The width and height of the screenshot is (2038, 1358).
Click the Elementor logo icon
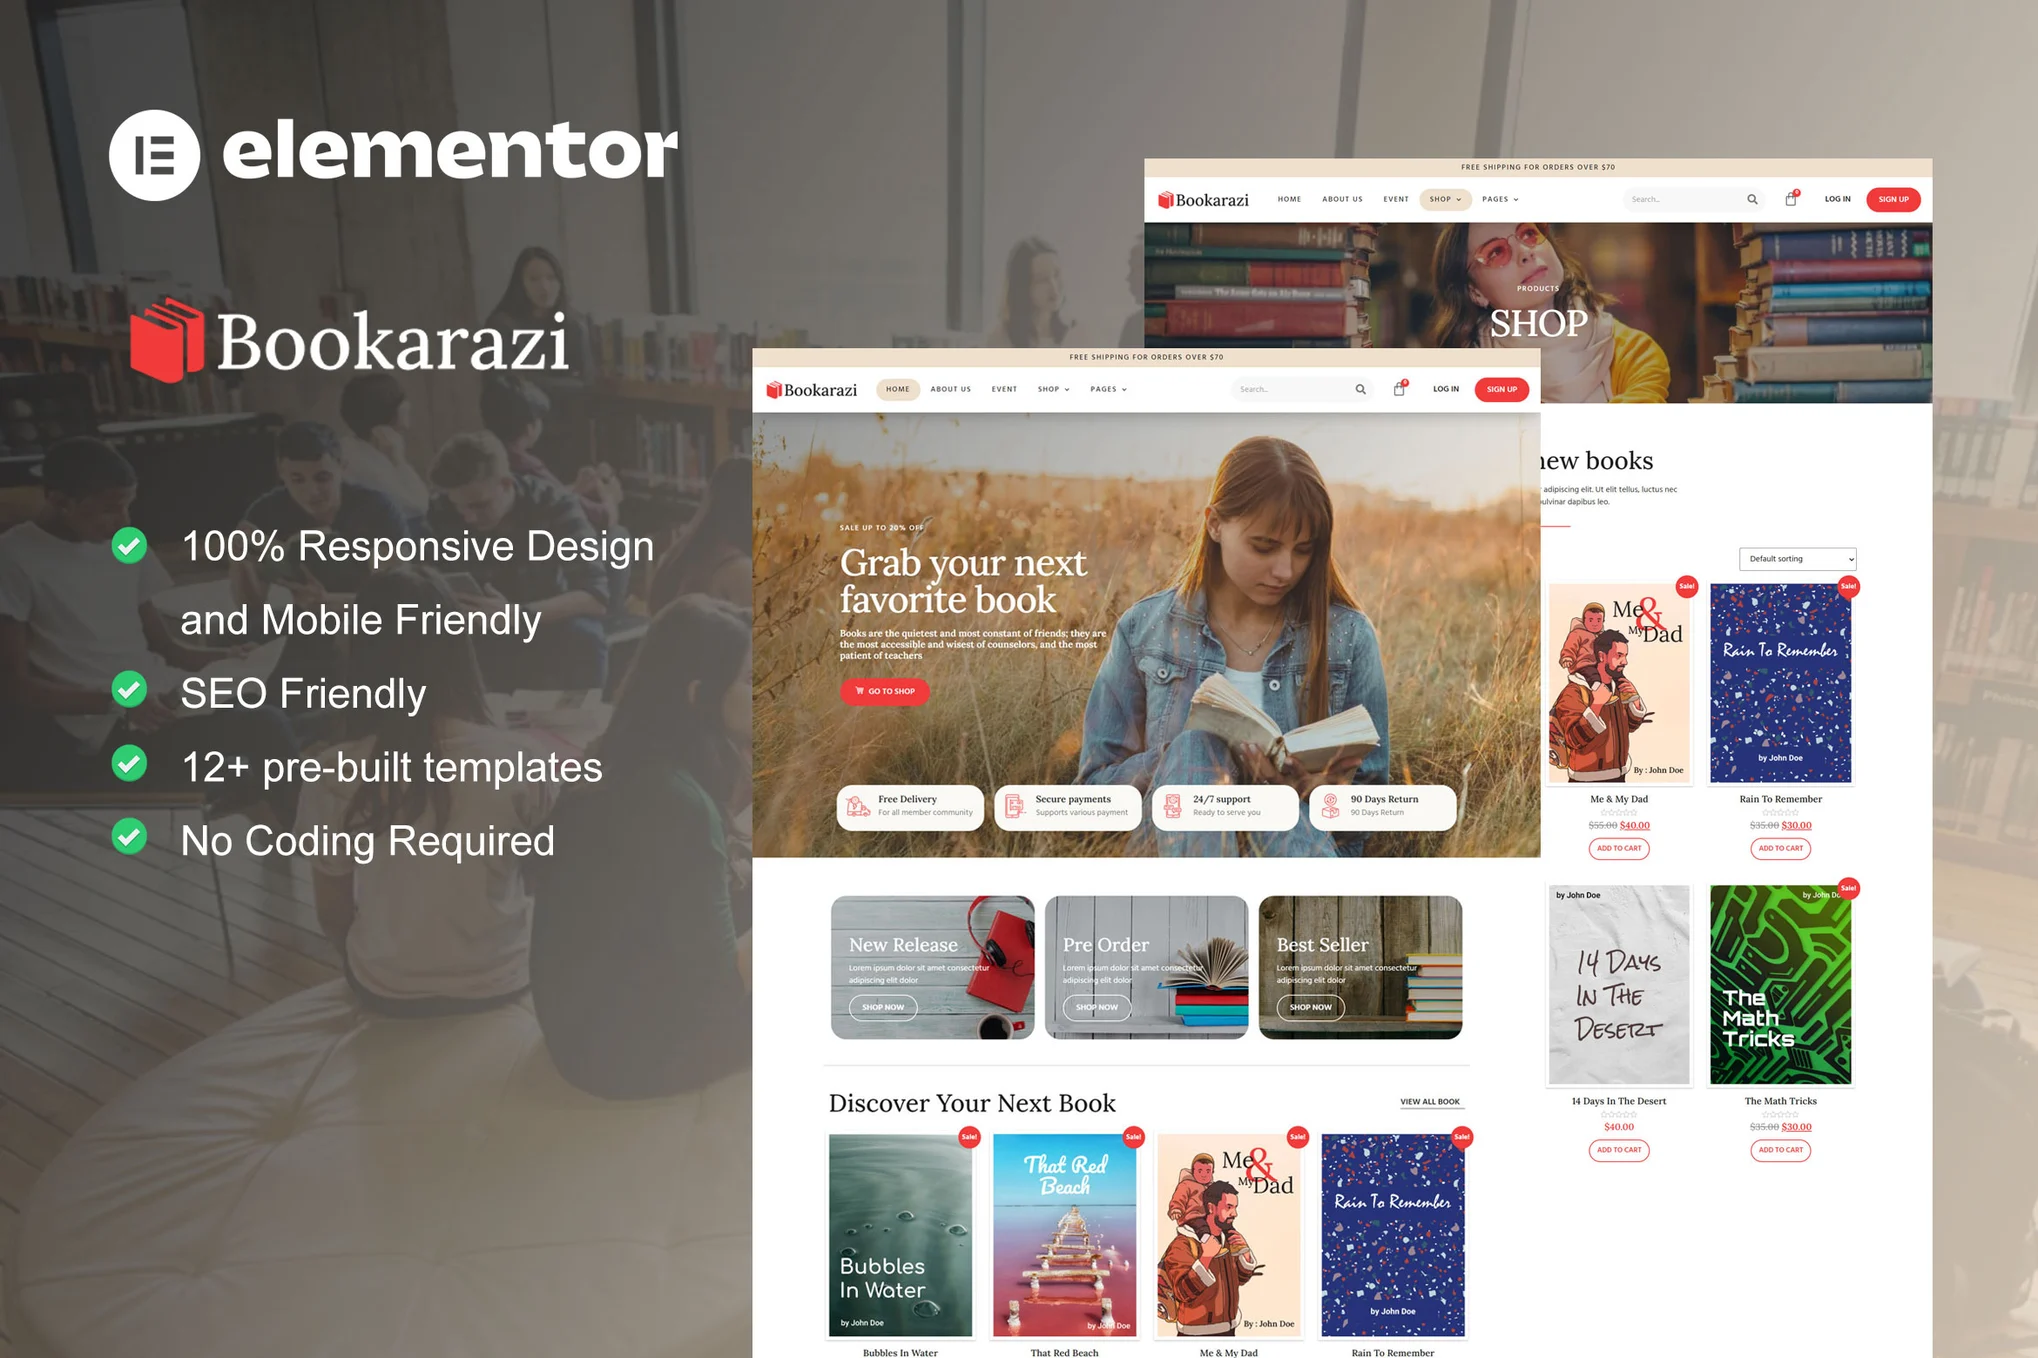coord(152,152)
